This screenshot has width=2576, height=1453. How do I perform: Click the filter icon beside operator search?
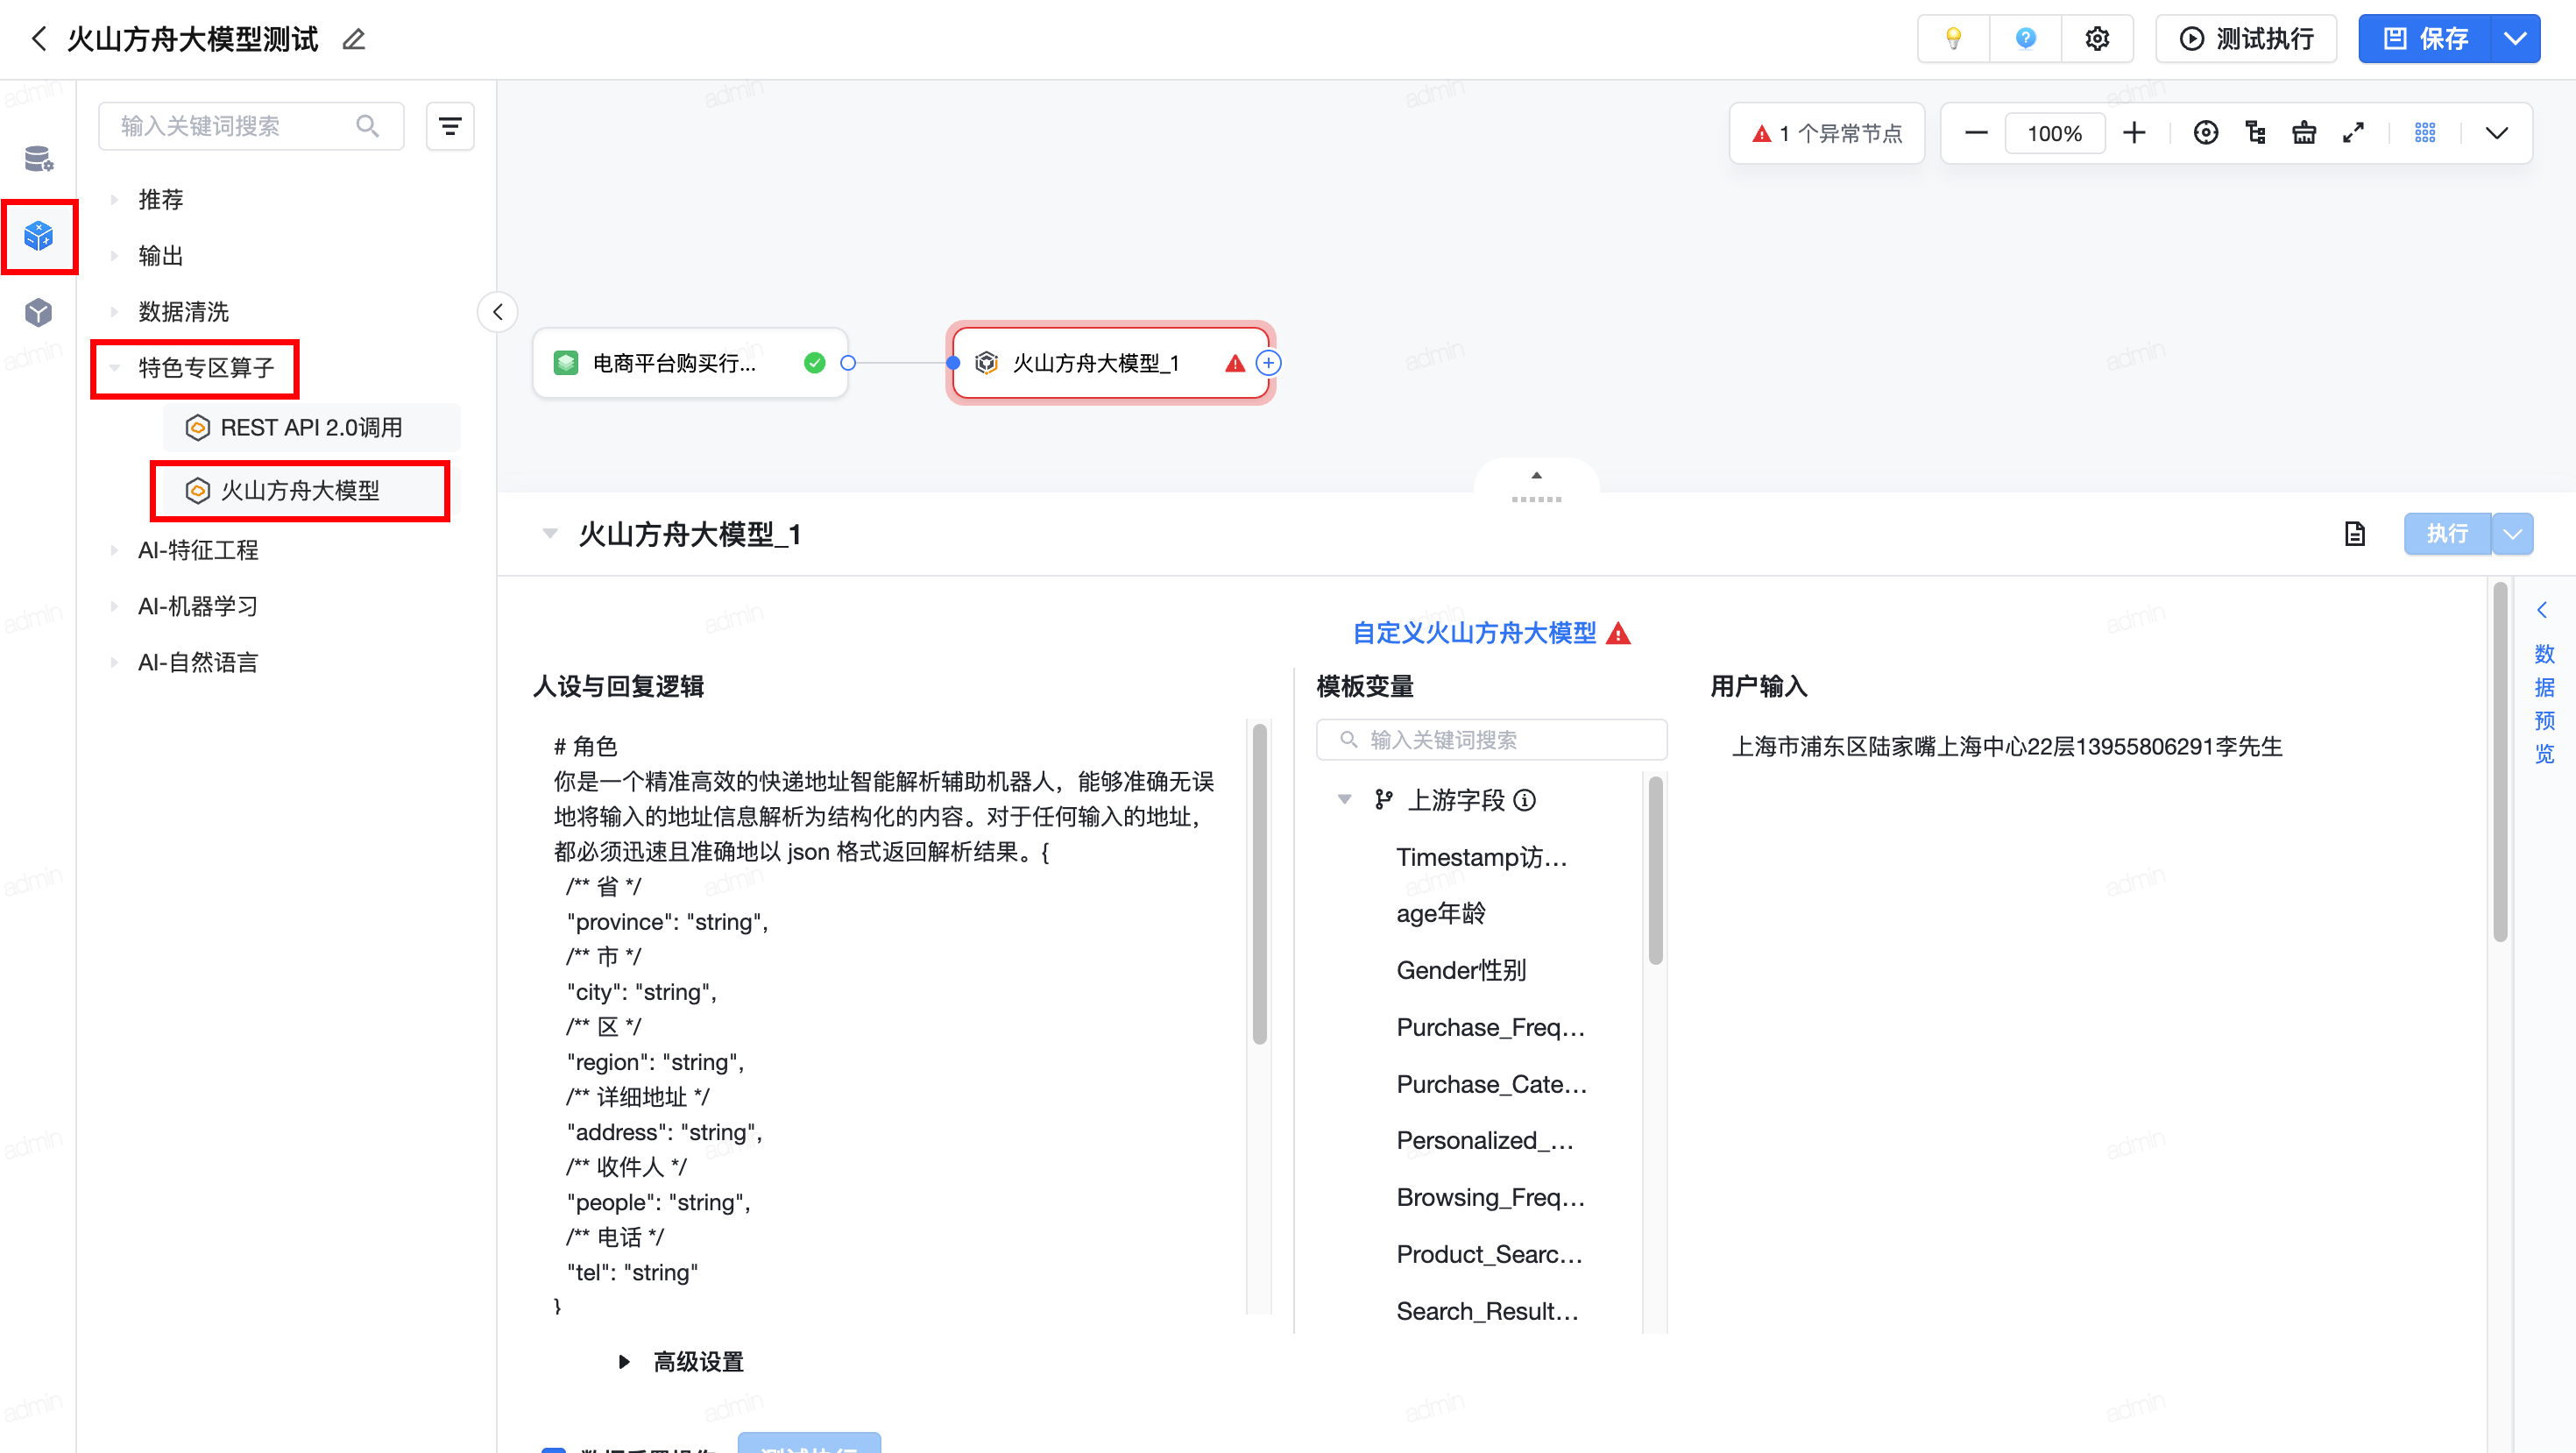coord(450,126)
